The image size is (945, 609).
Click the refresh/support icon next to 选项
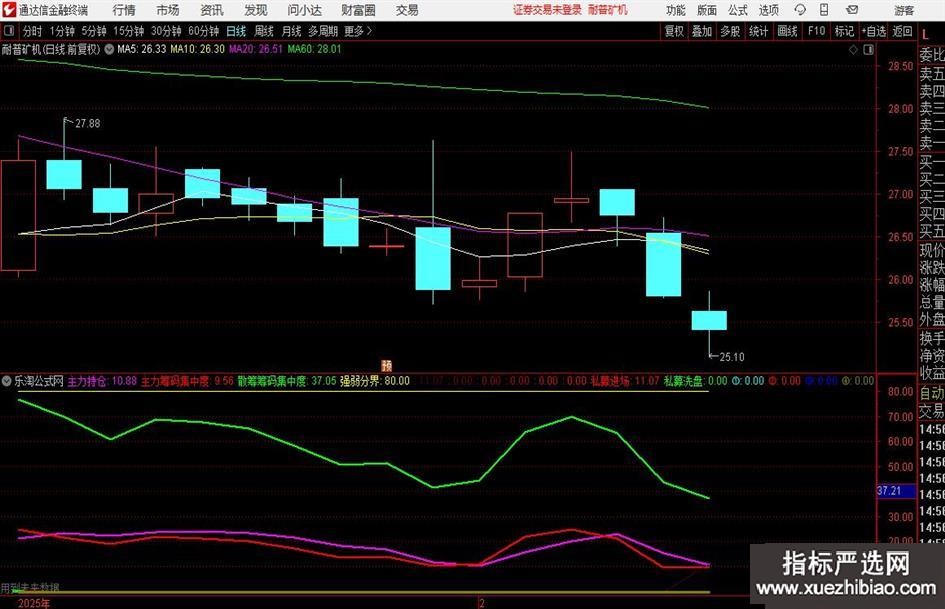coord(798,10)
